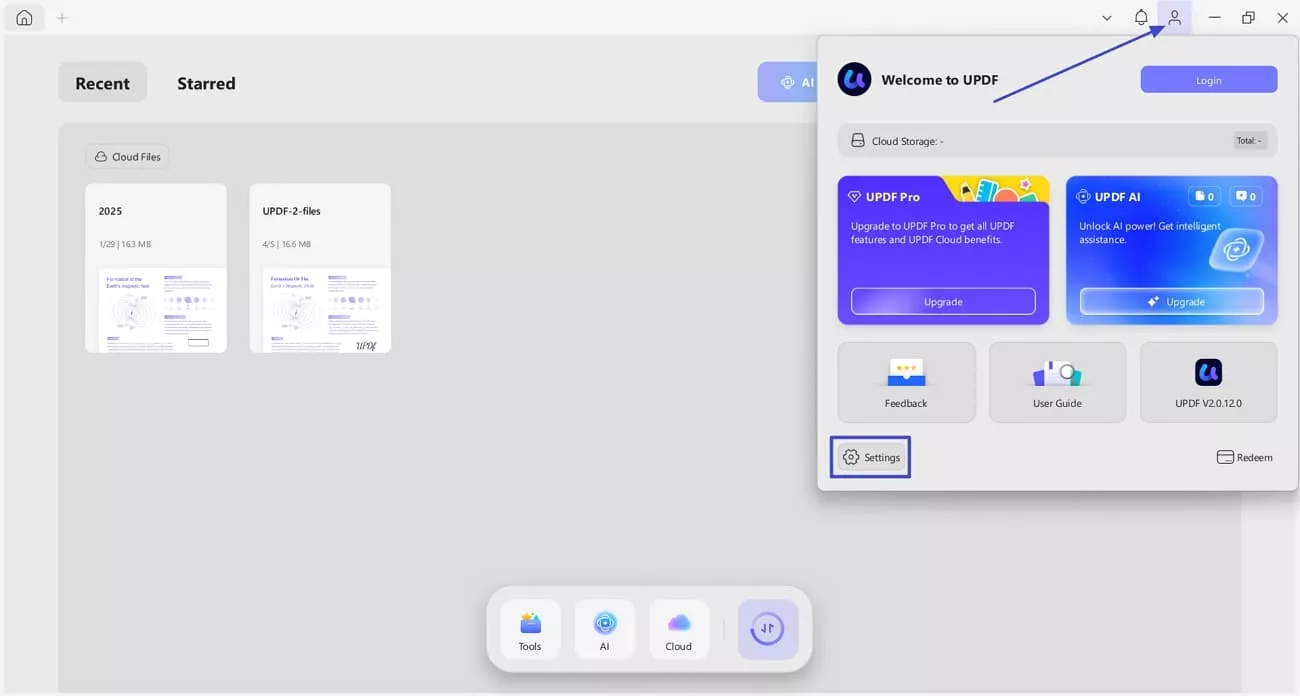Open Tools from the bottom dock
Image resolution: width=1300 pixels, height=696 pixels.
pyautogui.click(x=530, y=629)
